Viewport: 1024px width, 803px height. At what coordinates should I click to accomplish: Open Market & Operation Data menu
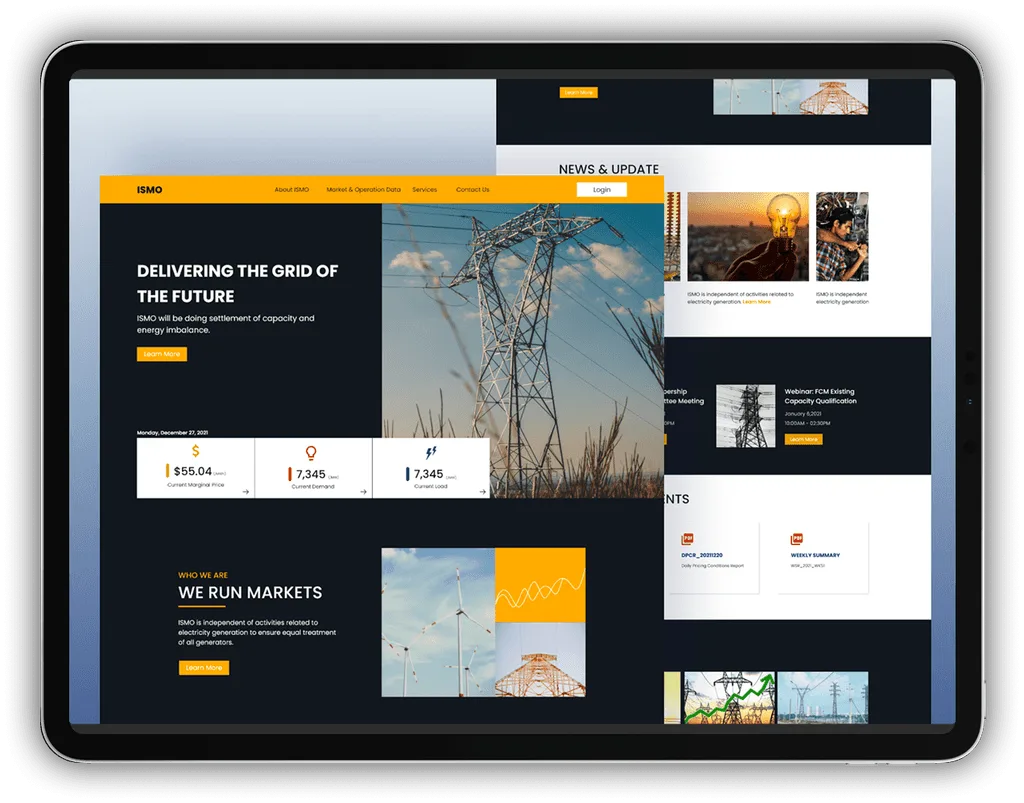(363, 189)
